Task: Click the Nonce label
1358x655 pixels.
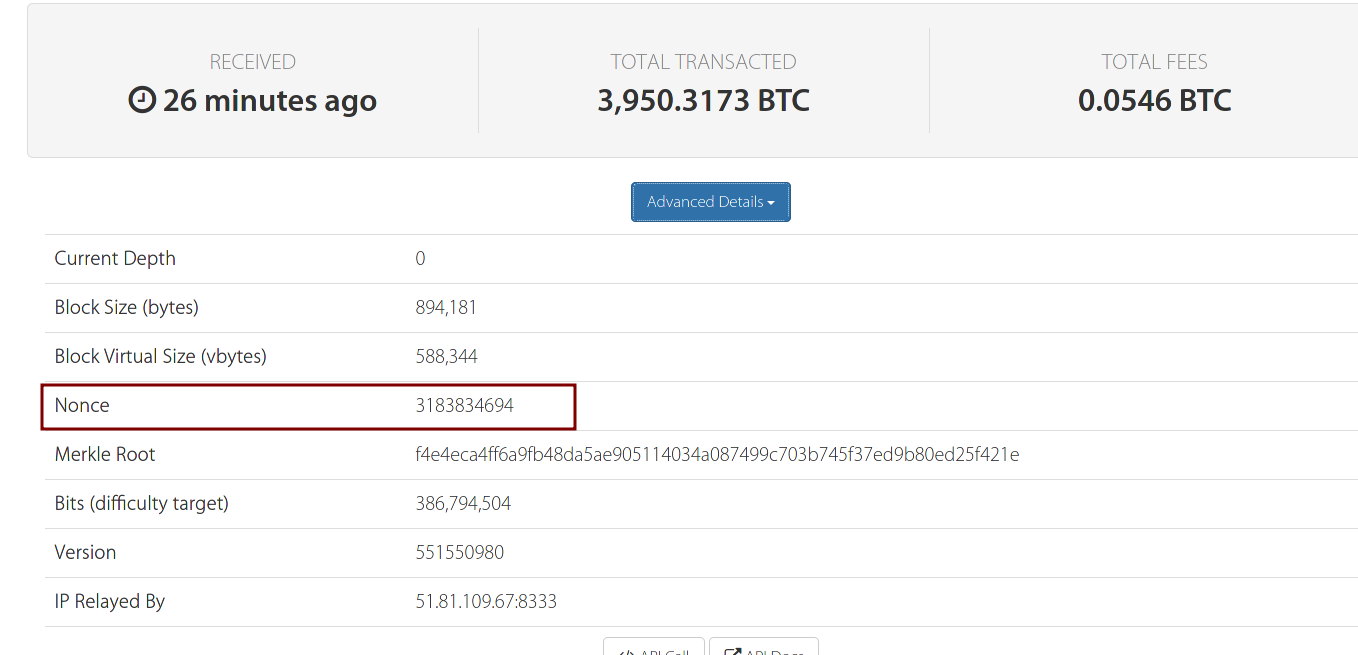Action: tap(82, 405)
